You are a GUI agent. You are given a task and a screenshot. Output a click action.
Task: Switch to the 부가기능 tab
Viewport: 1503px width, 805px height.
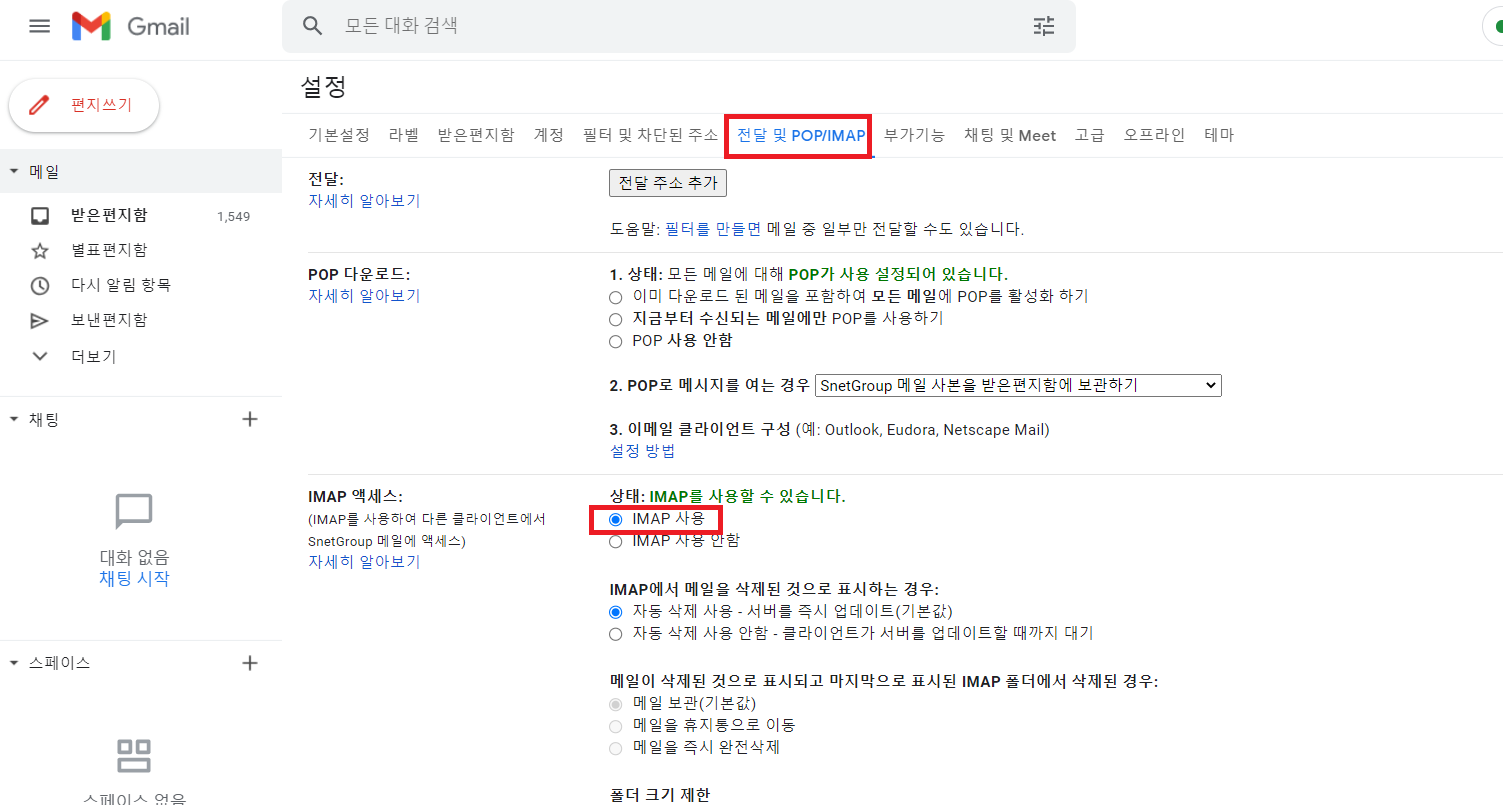914,135
